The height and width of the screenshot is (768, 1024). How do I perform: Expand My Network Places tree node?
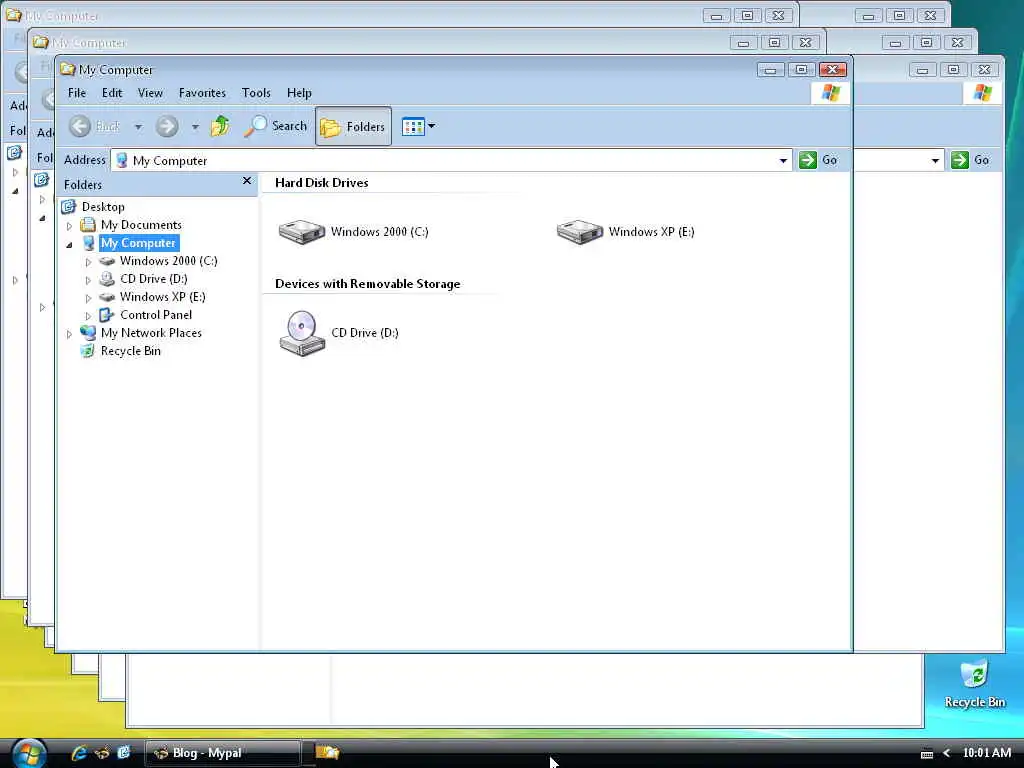coord(69,334)
